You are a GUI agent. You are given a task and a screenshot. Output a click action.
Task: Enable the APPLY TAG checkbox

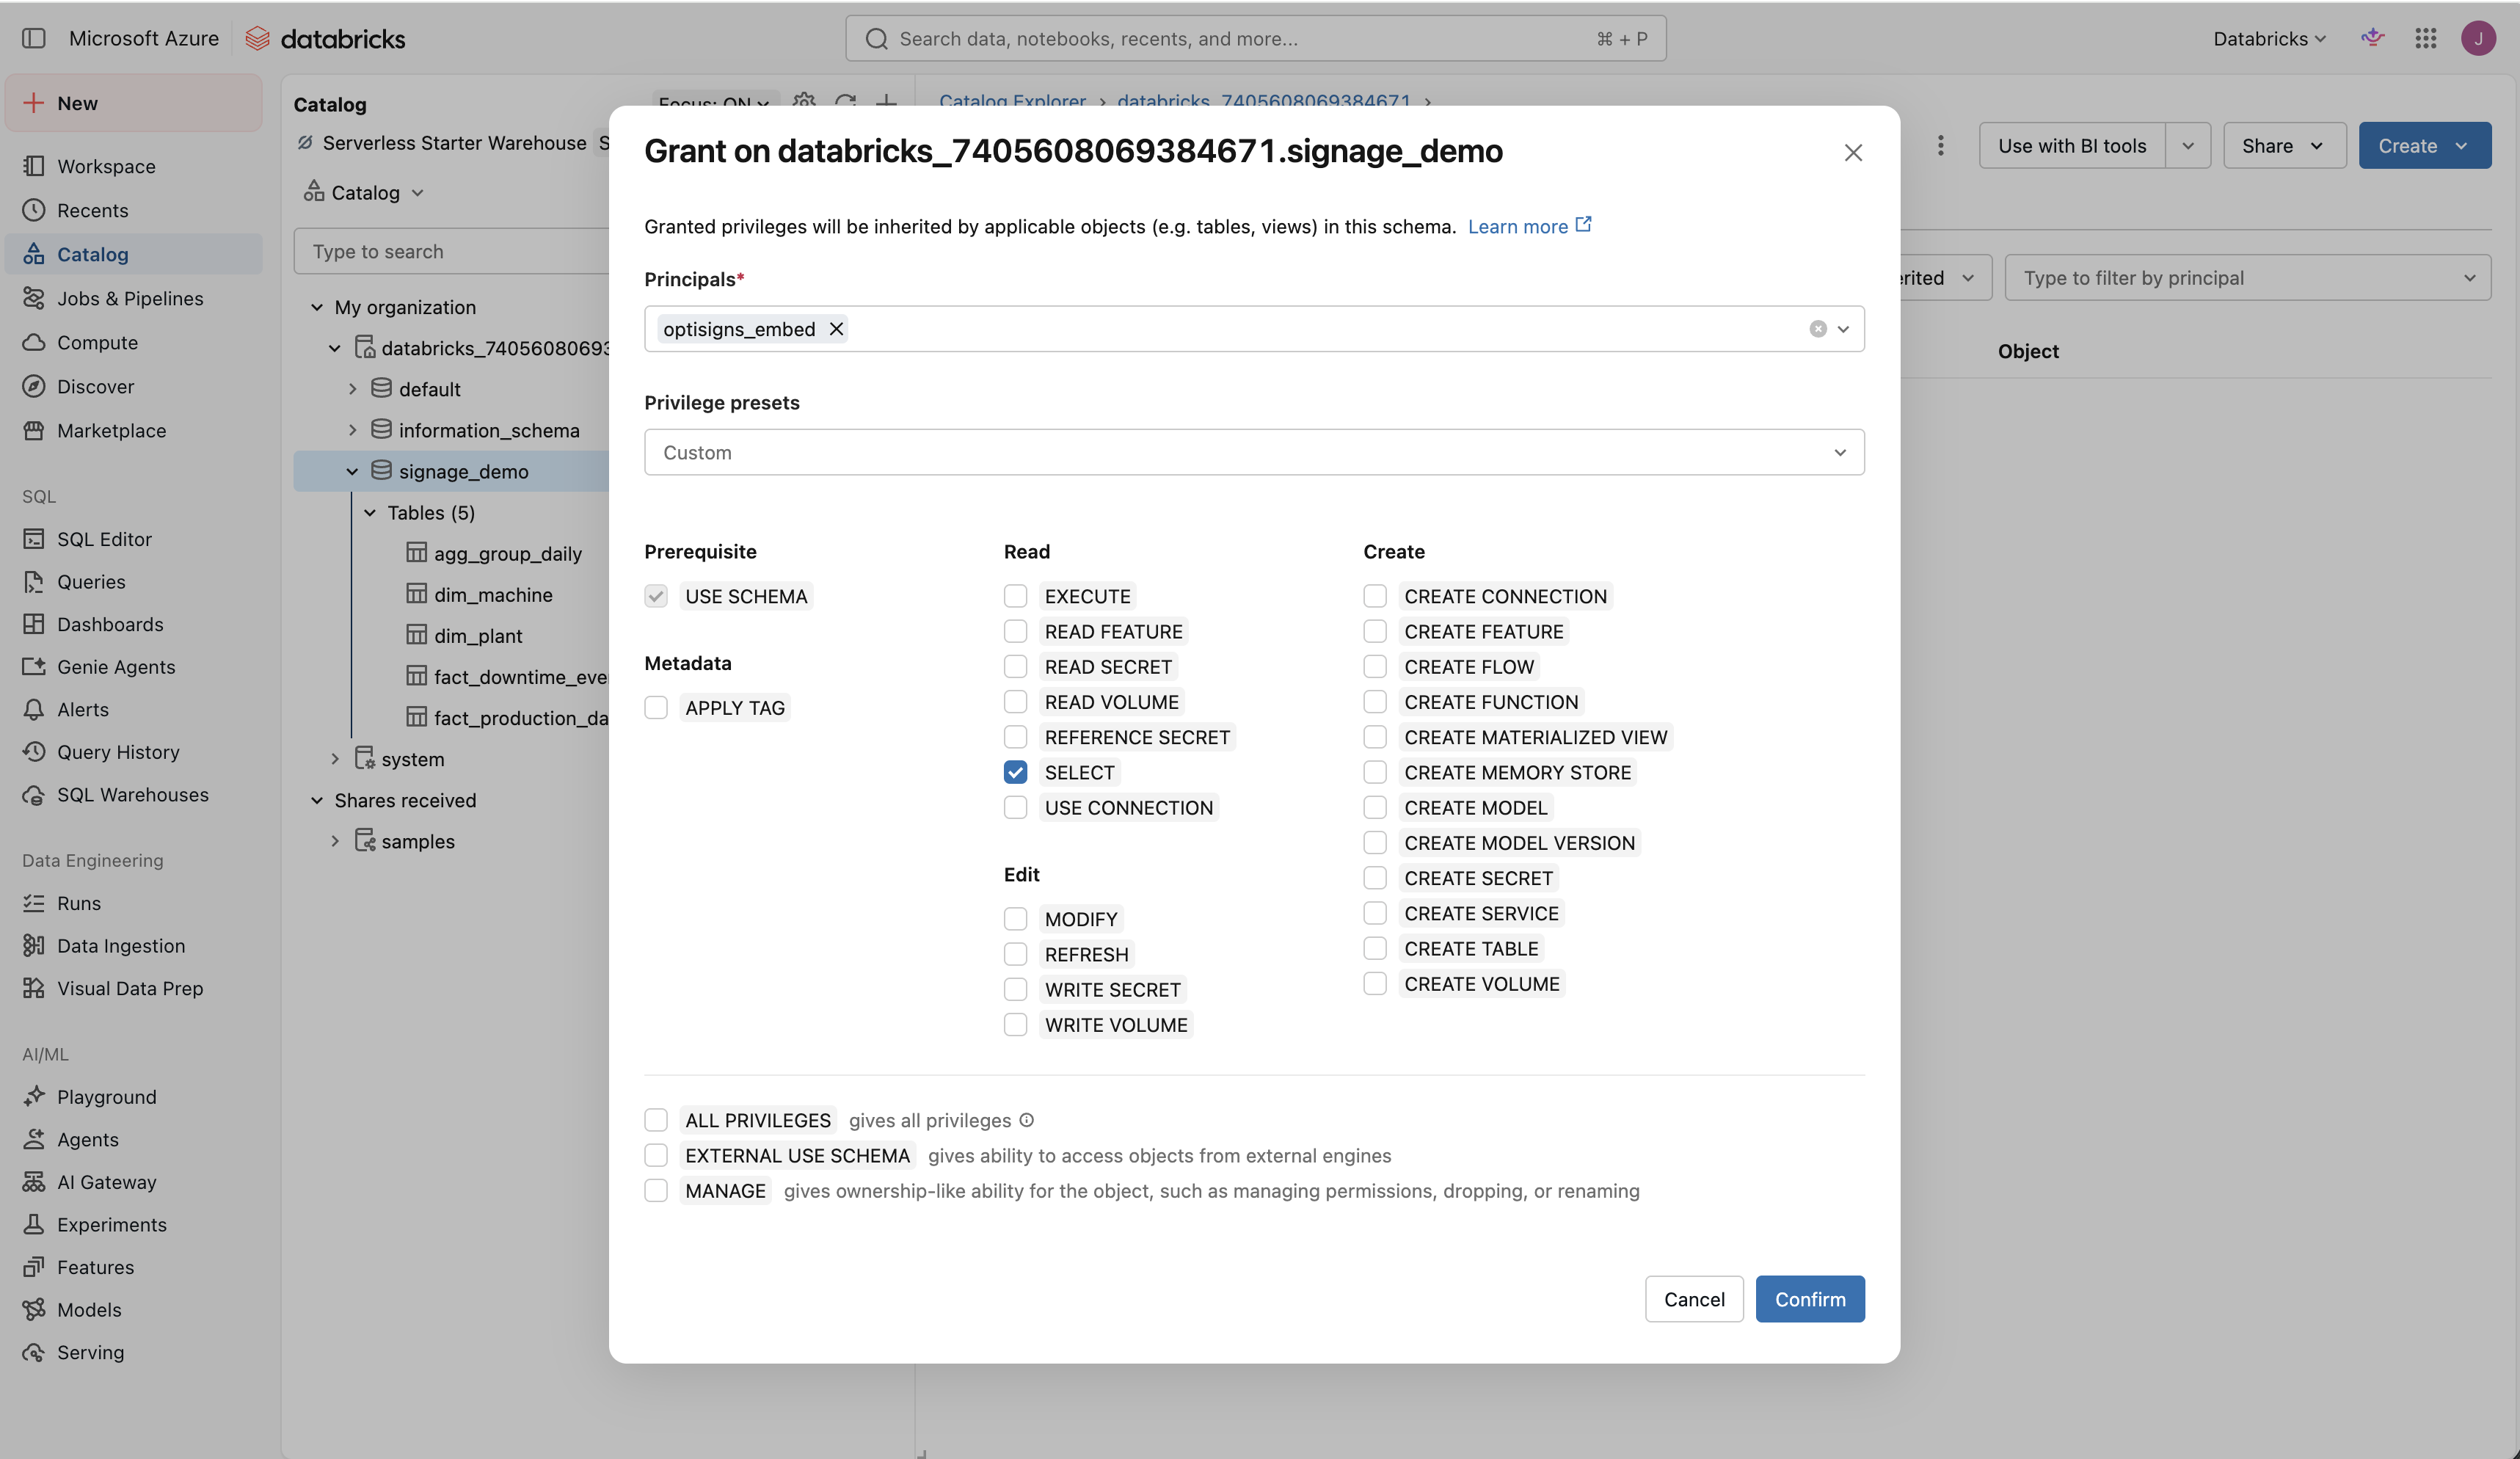coord(656,708)
